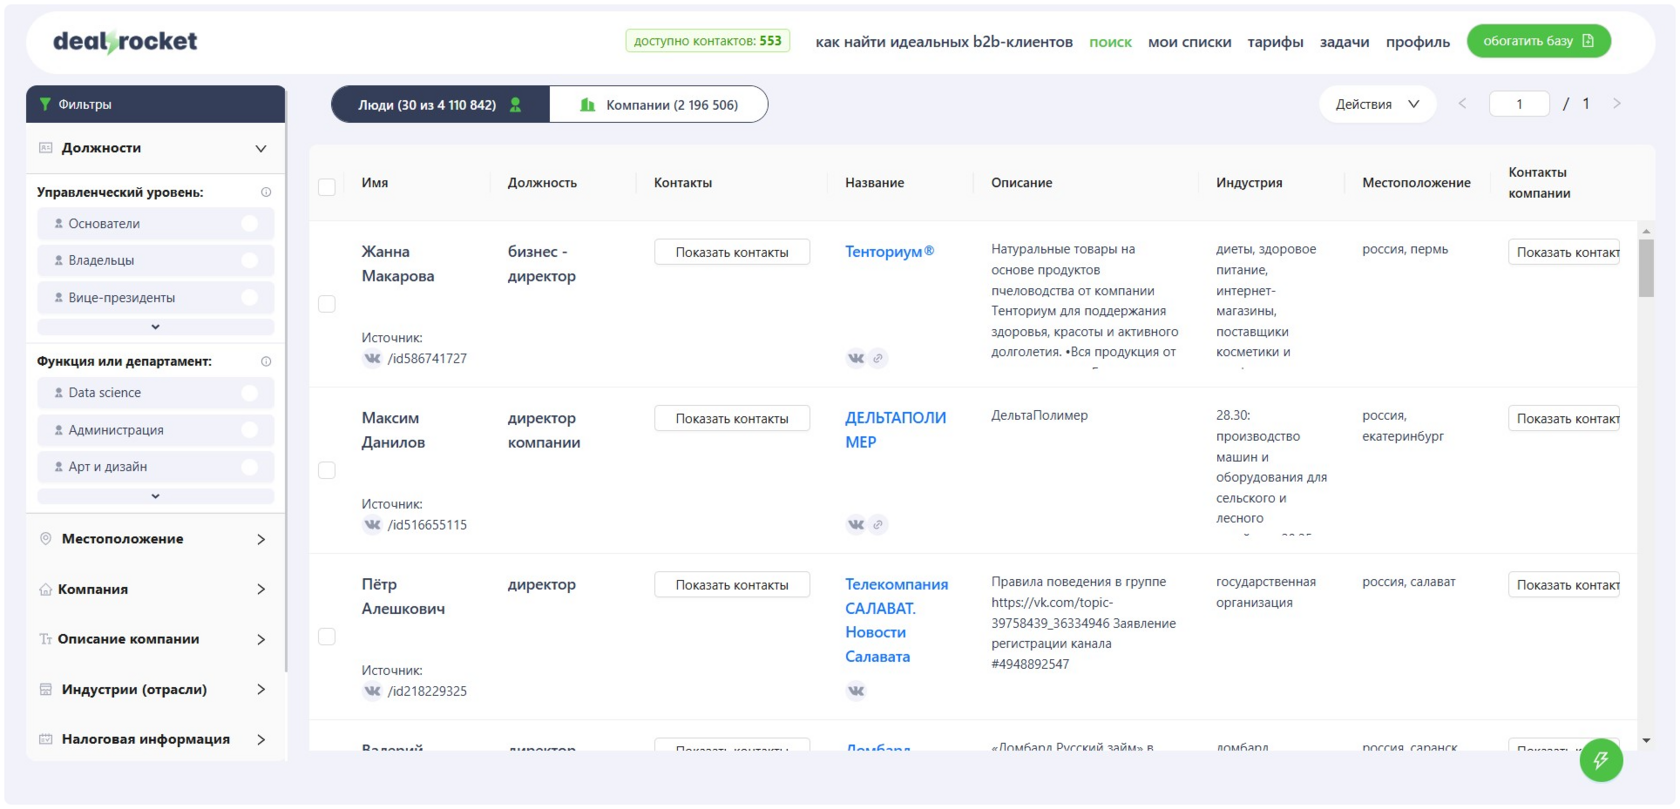
Task: Click the VK icon under Тенториум company
Action: pos(855,358)
